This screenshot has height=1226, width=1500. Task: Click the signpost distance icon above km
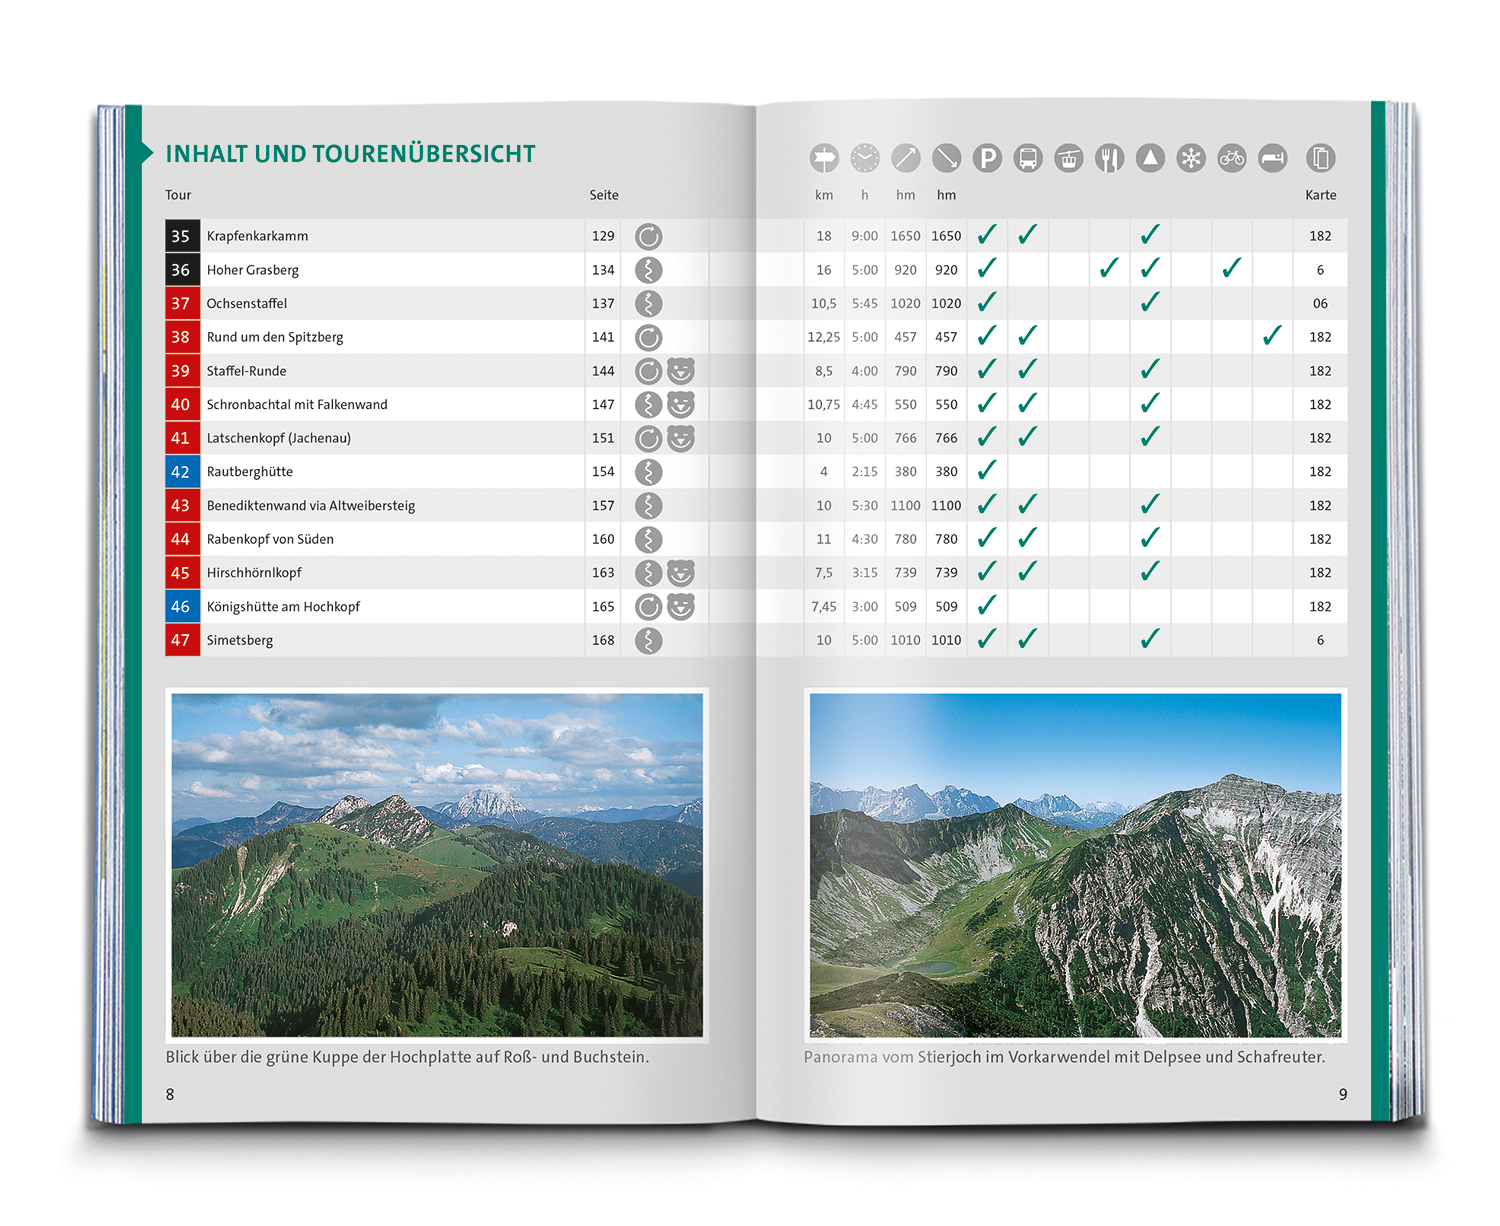824,158
